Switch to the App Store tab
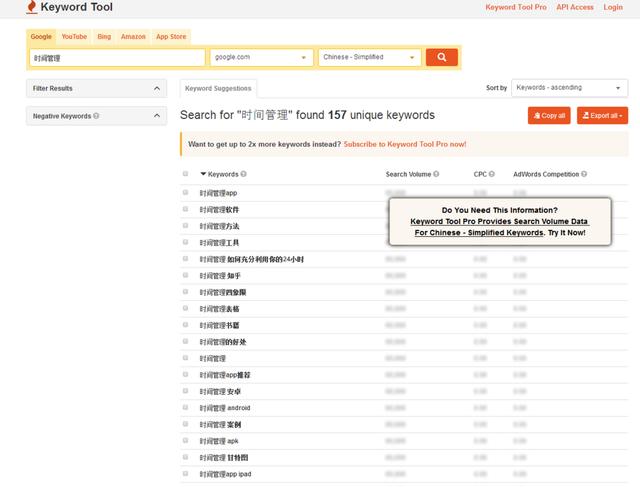Viewport: 640px width, 487px height. pyautogui.click(x=171, y=37)
